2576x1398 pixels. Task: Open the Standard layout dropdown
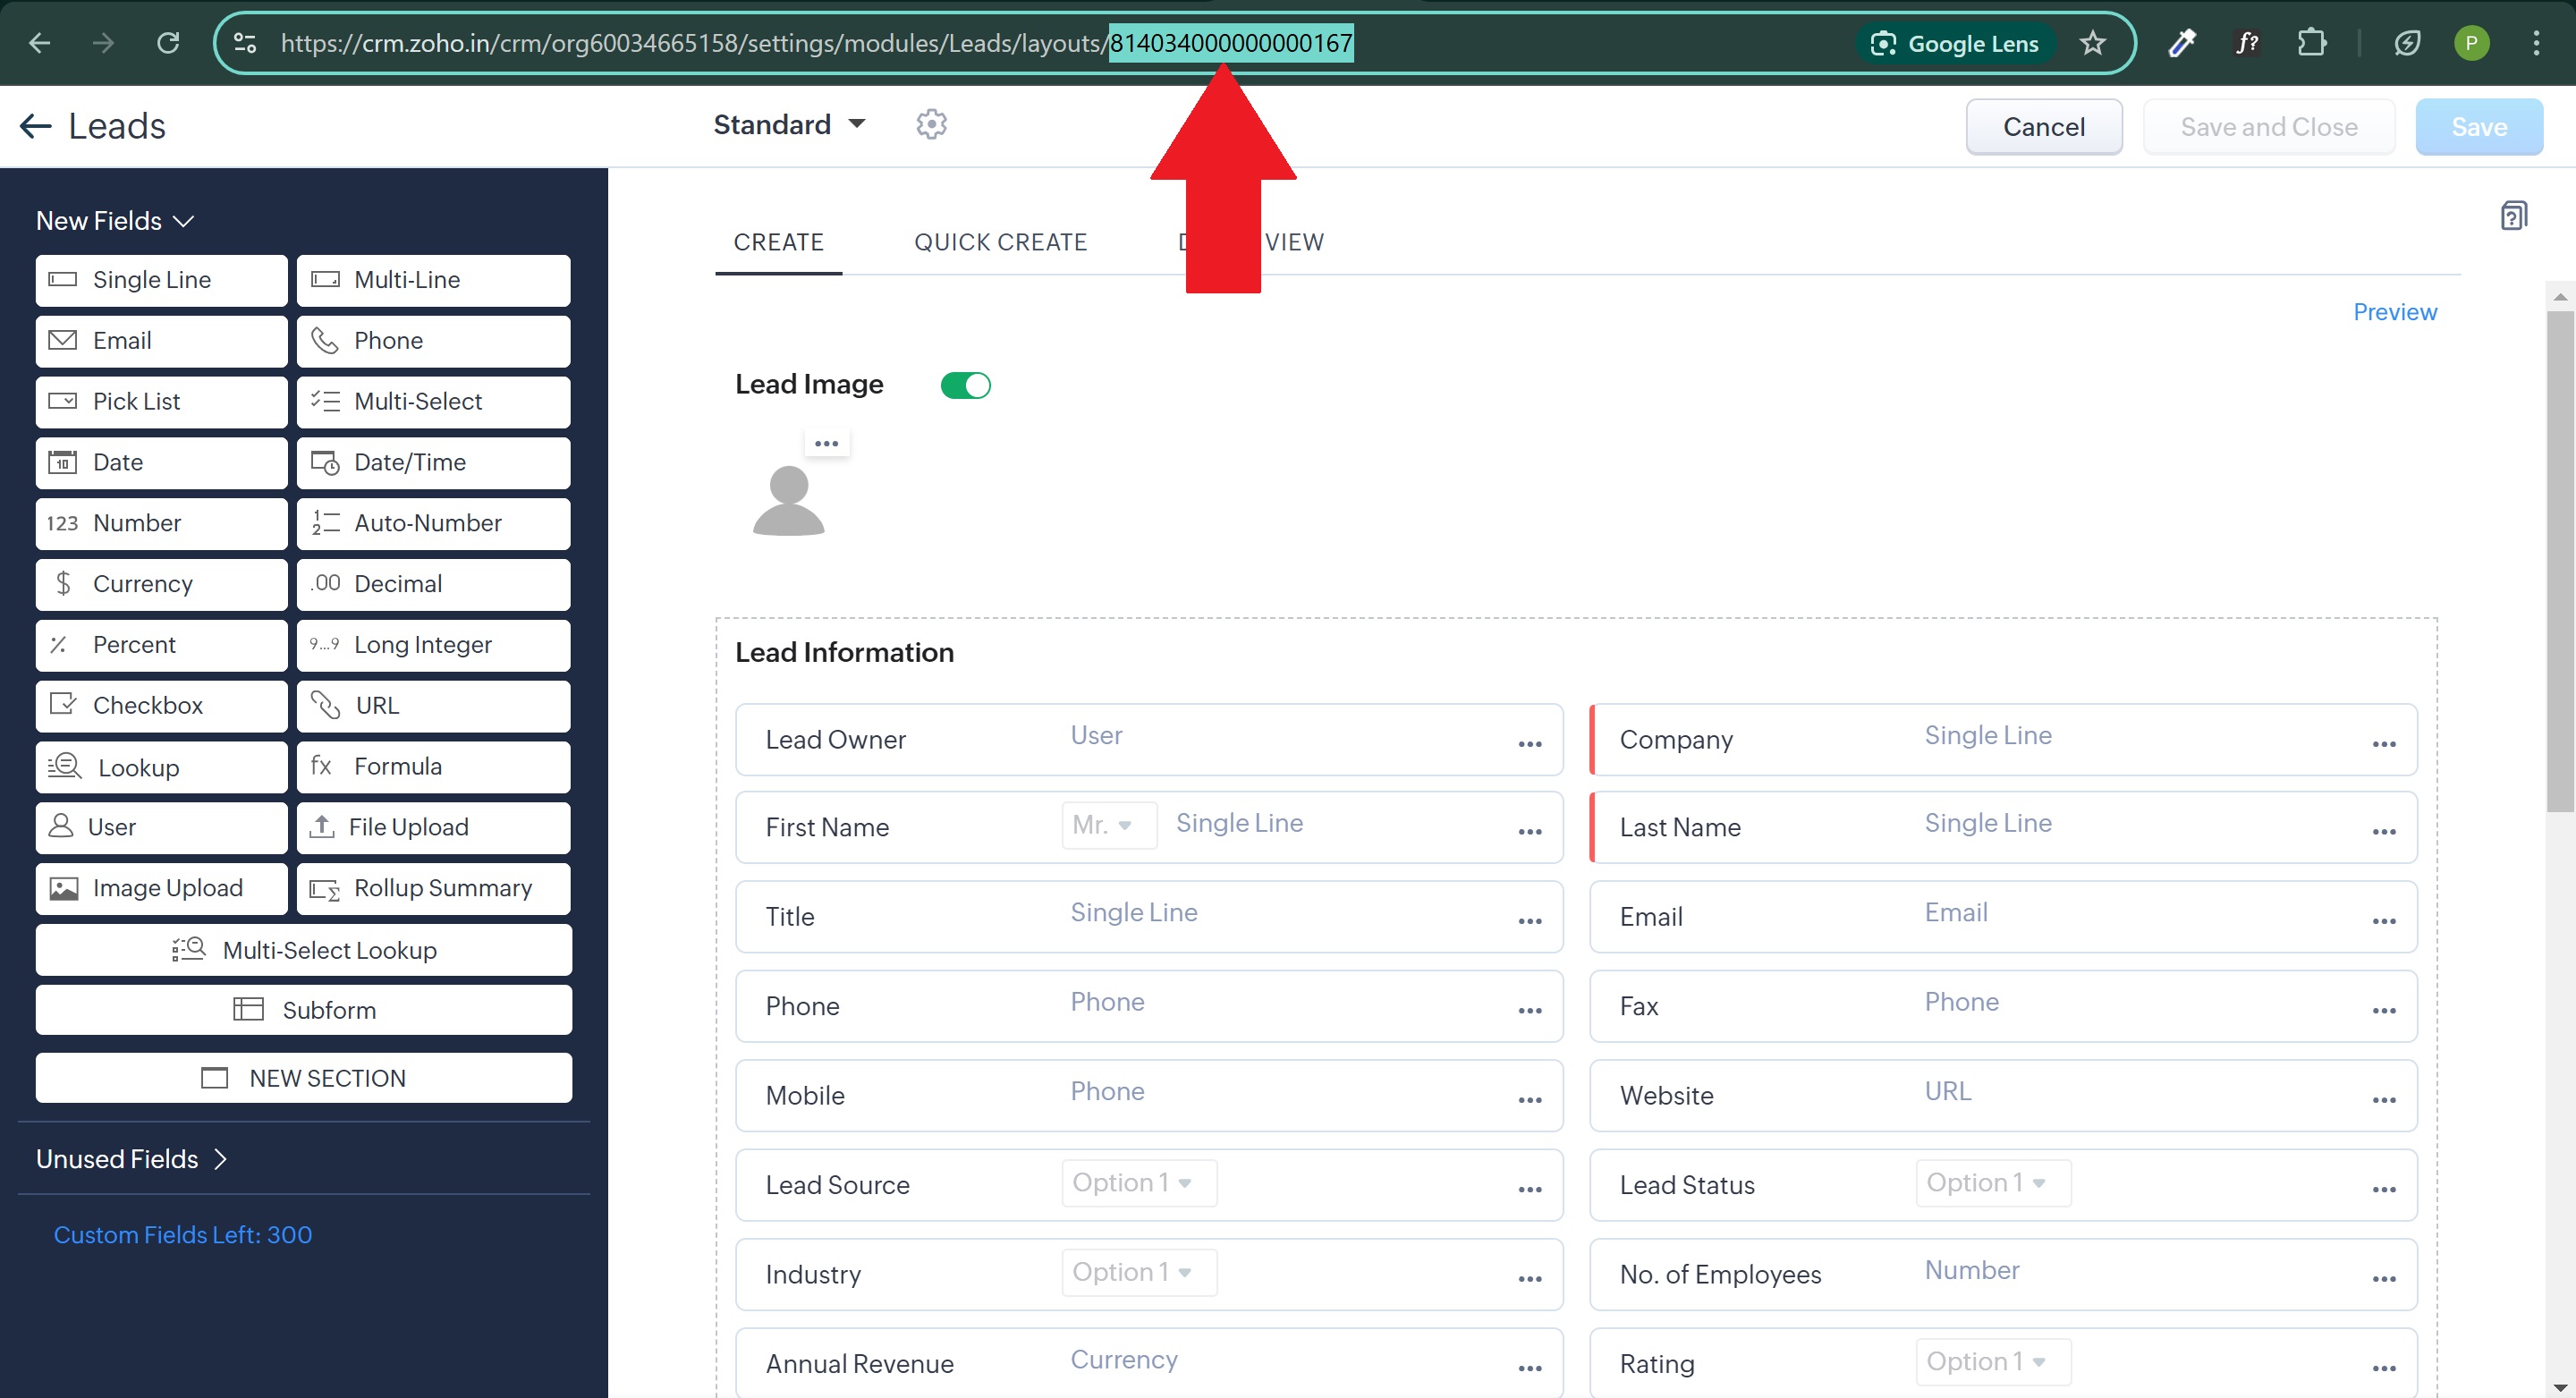click(x=788, y=125)
